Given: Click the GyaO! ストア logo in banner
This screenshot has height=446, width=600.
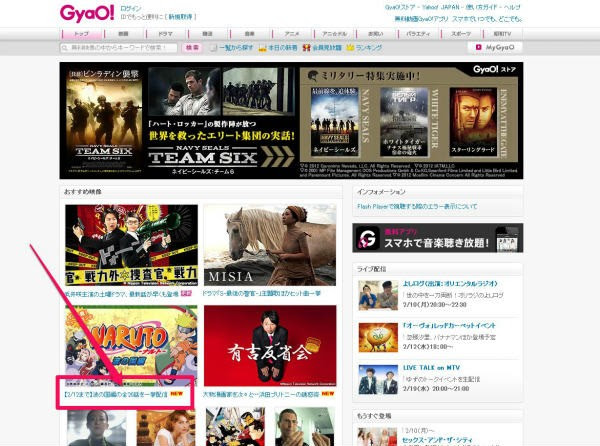Looking at the screenshot, I should pos(494,69).
